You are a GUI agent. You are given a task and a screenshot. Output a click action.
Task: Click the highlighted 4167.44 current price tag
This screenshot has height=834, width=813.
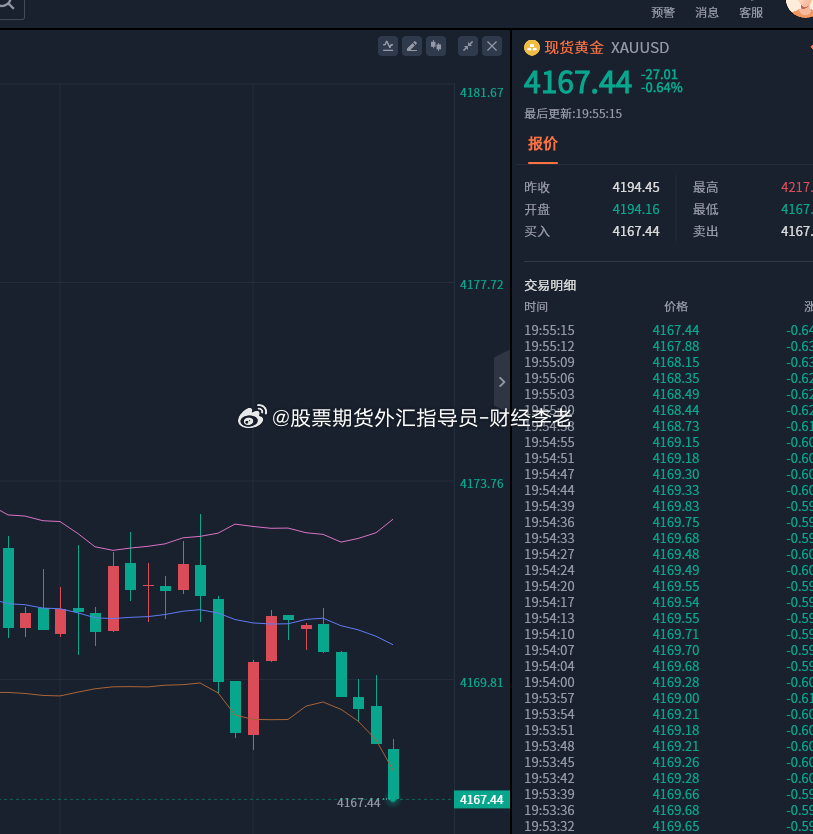(482, 800)
